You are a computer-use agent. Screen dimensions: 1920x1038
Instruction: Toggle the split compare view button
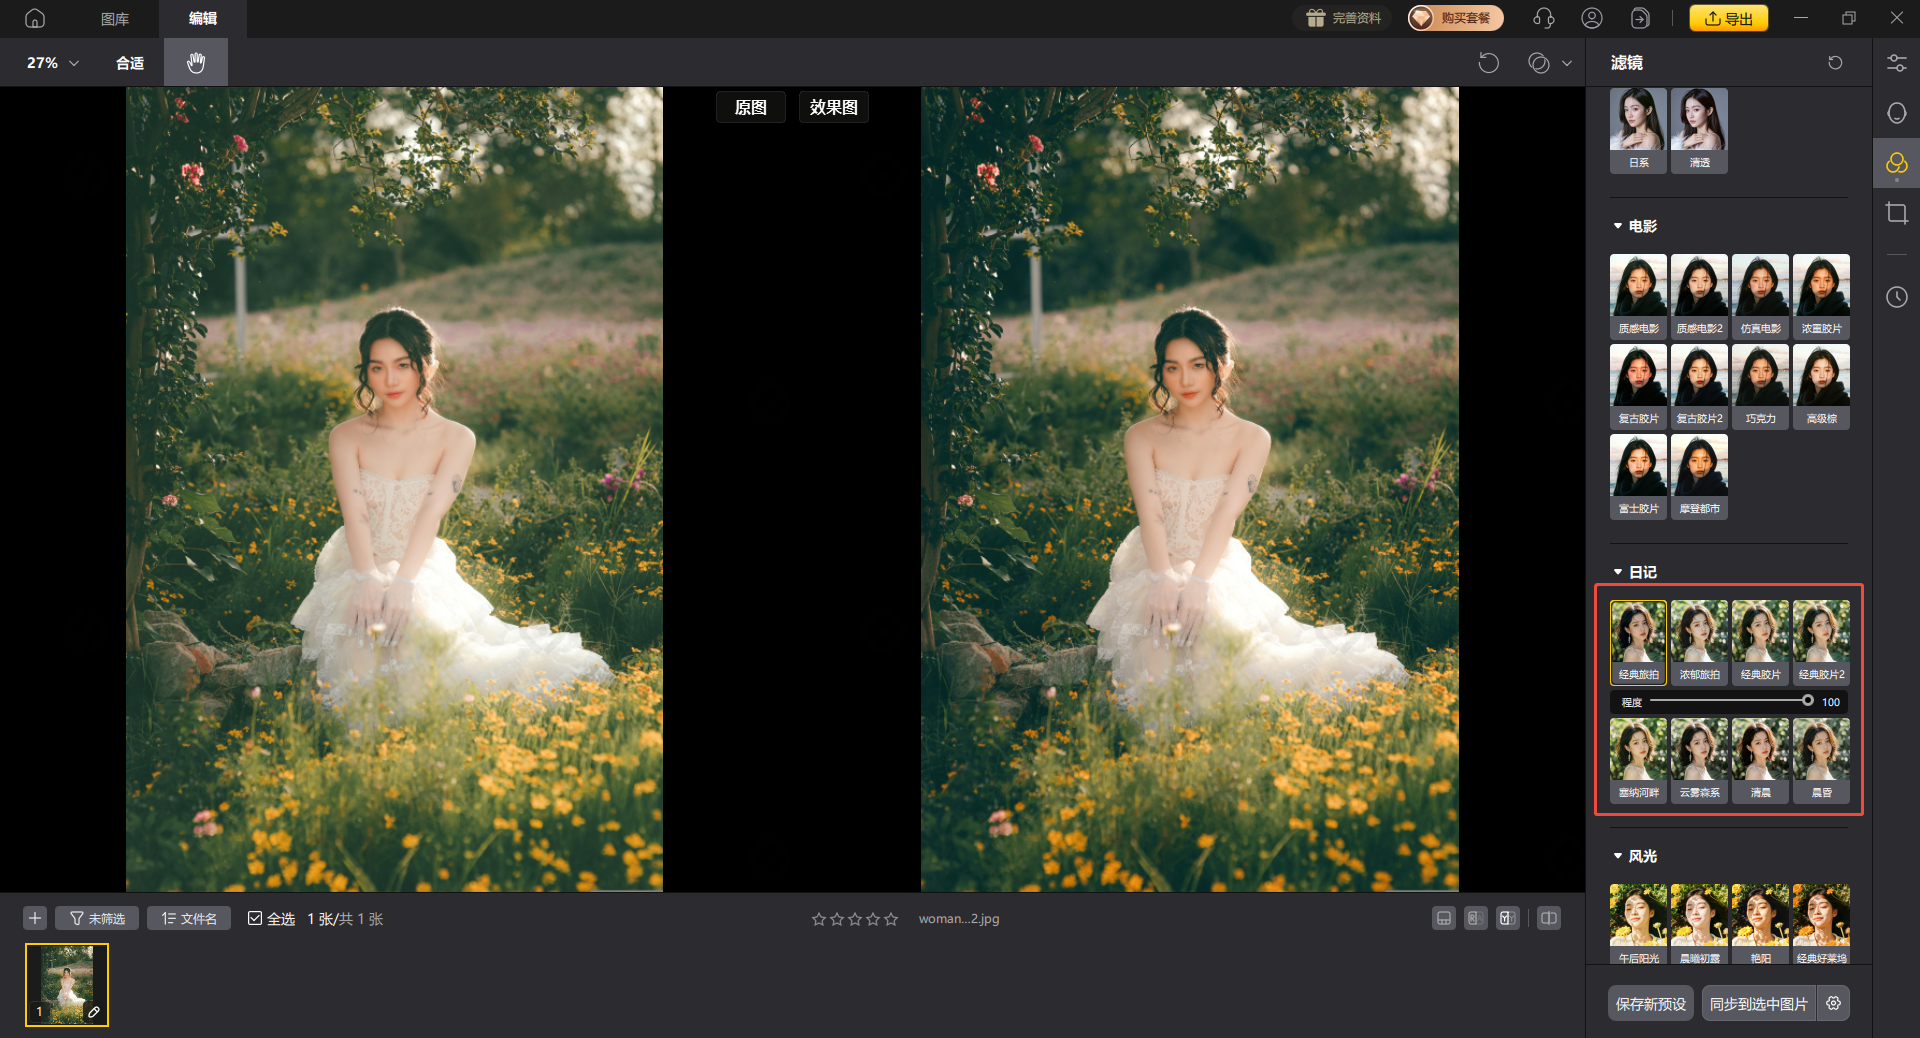(1548, 918)
